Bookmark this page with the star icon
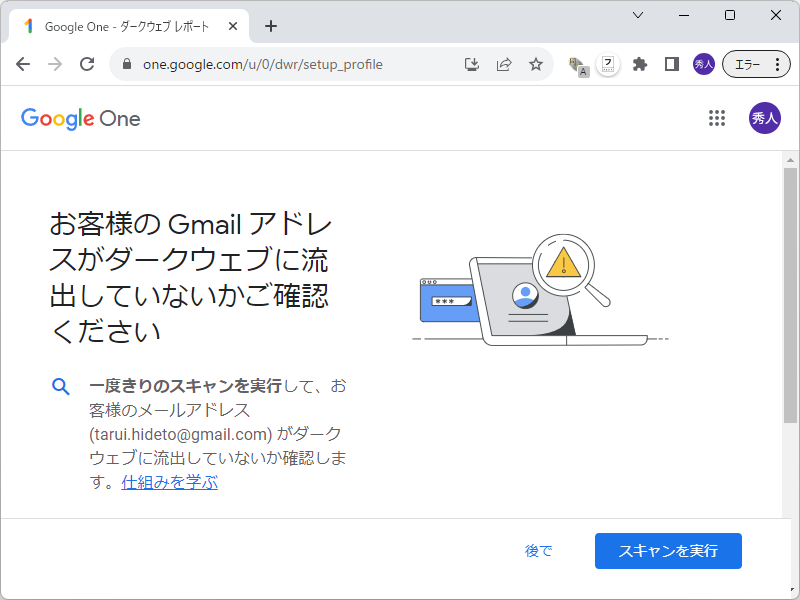 point(537,63)
